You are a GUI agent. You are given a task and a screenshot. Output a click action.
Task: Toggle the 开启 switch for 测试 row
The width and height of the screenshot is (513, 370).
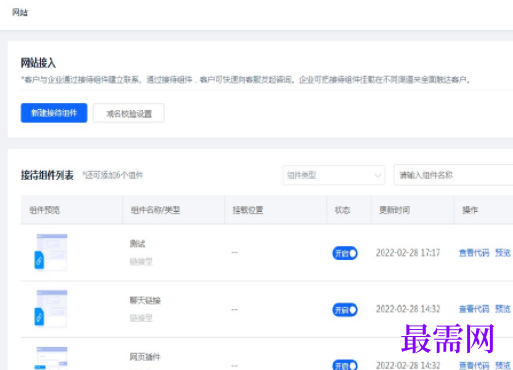pos(345,253)
